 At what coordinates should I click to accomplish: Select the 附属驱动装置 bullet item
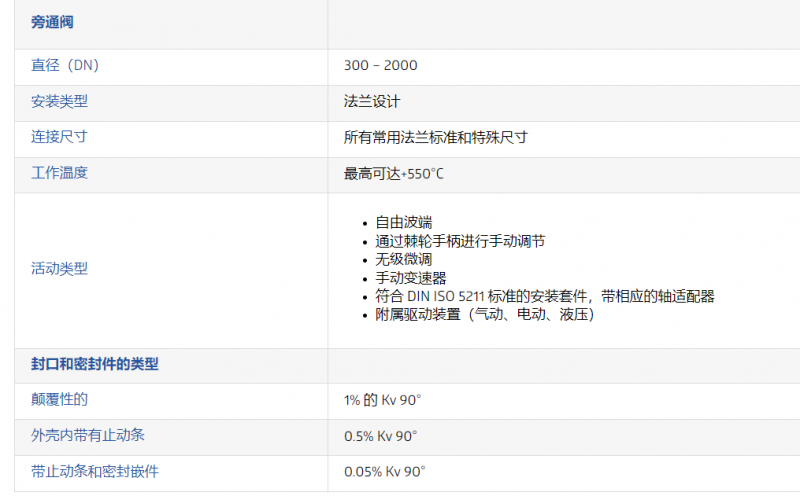(x=484, y=314)
